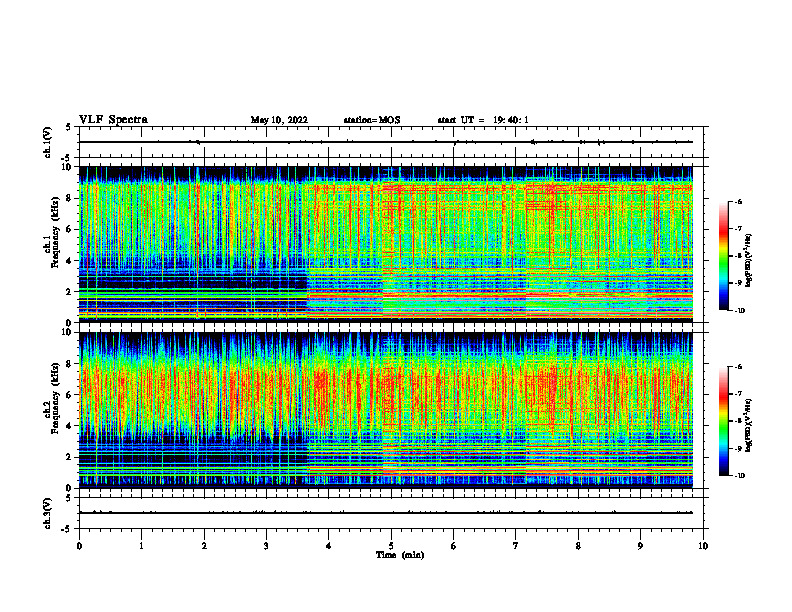Click time axis tick label "7"
Image resolution: width=792 pixels, height=612 pixels.
coord(516,546)
